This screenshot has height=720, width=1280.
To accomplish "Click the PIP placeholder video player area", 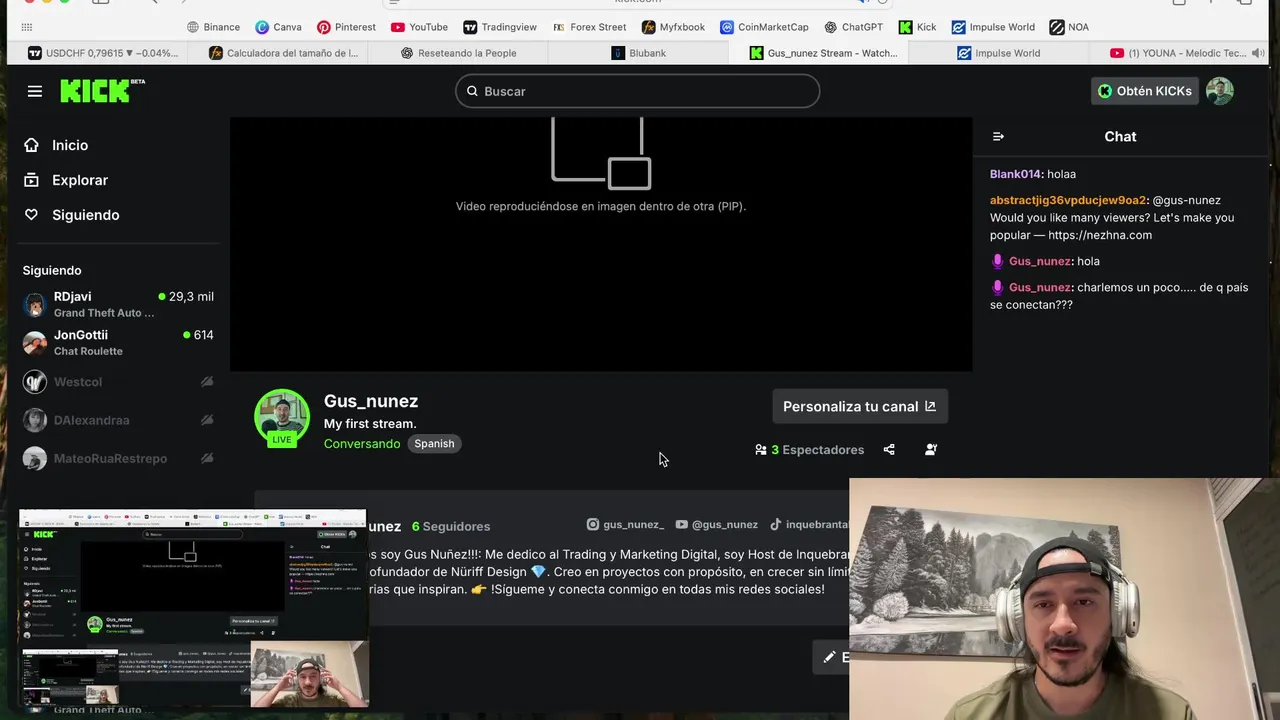I will (601, 244).
